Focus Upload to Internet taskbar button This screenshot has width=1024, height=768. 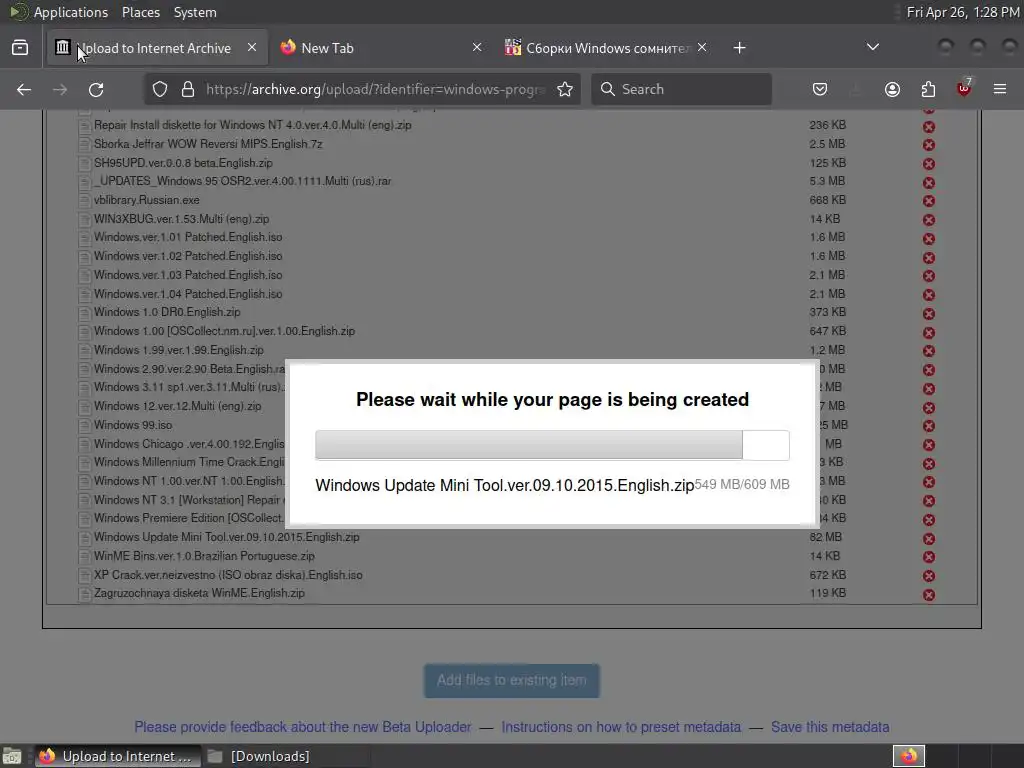(x=118, y=756)
